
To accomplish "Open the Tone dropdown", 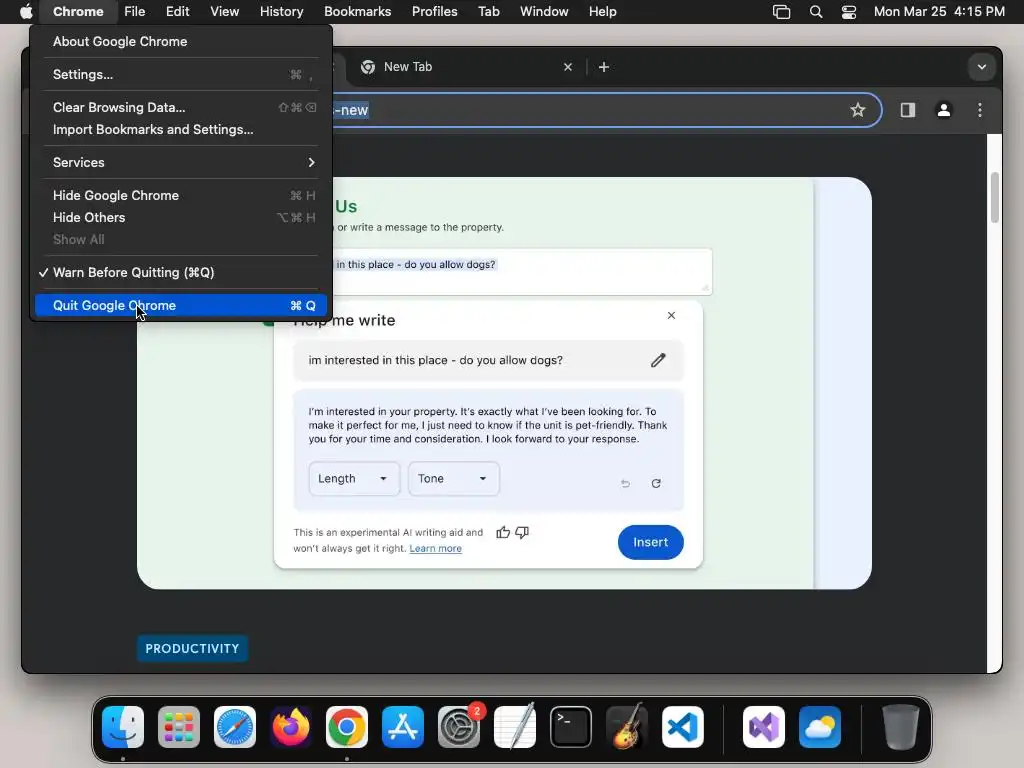I will [454, 479].
